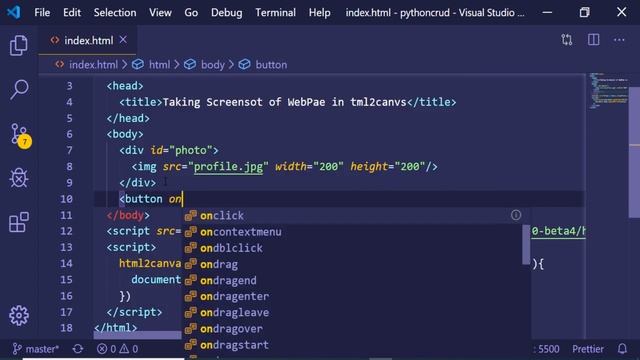Viewport: 640px width, 360px height.
Task: Click the Open Changes compare icon
Action: (x=567, y=40)
